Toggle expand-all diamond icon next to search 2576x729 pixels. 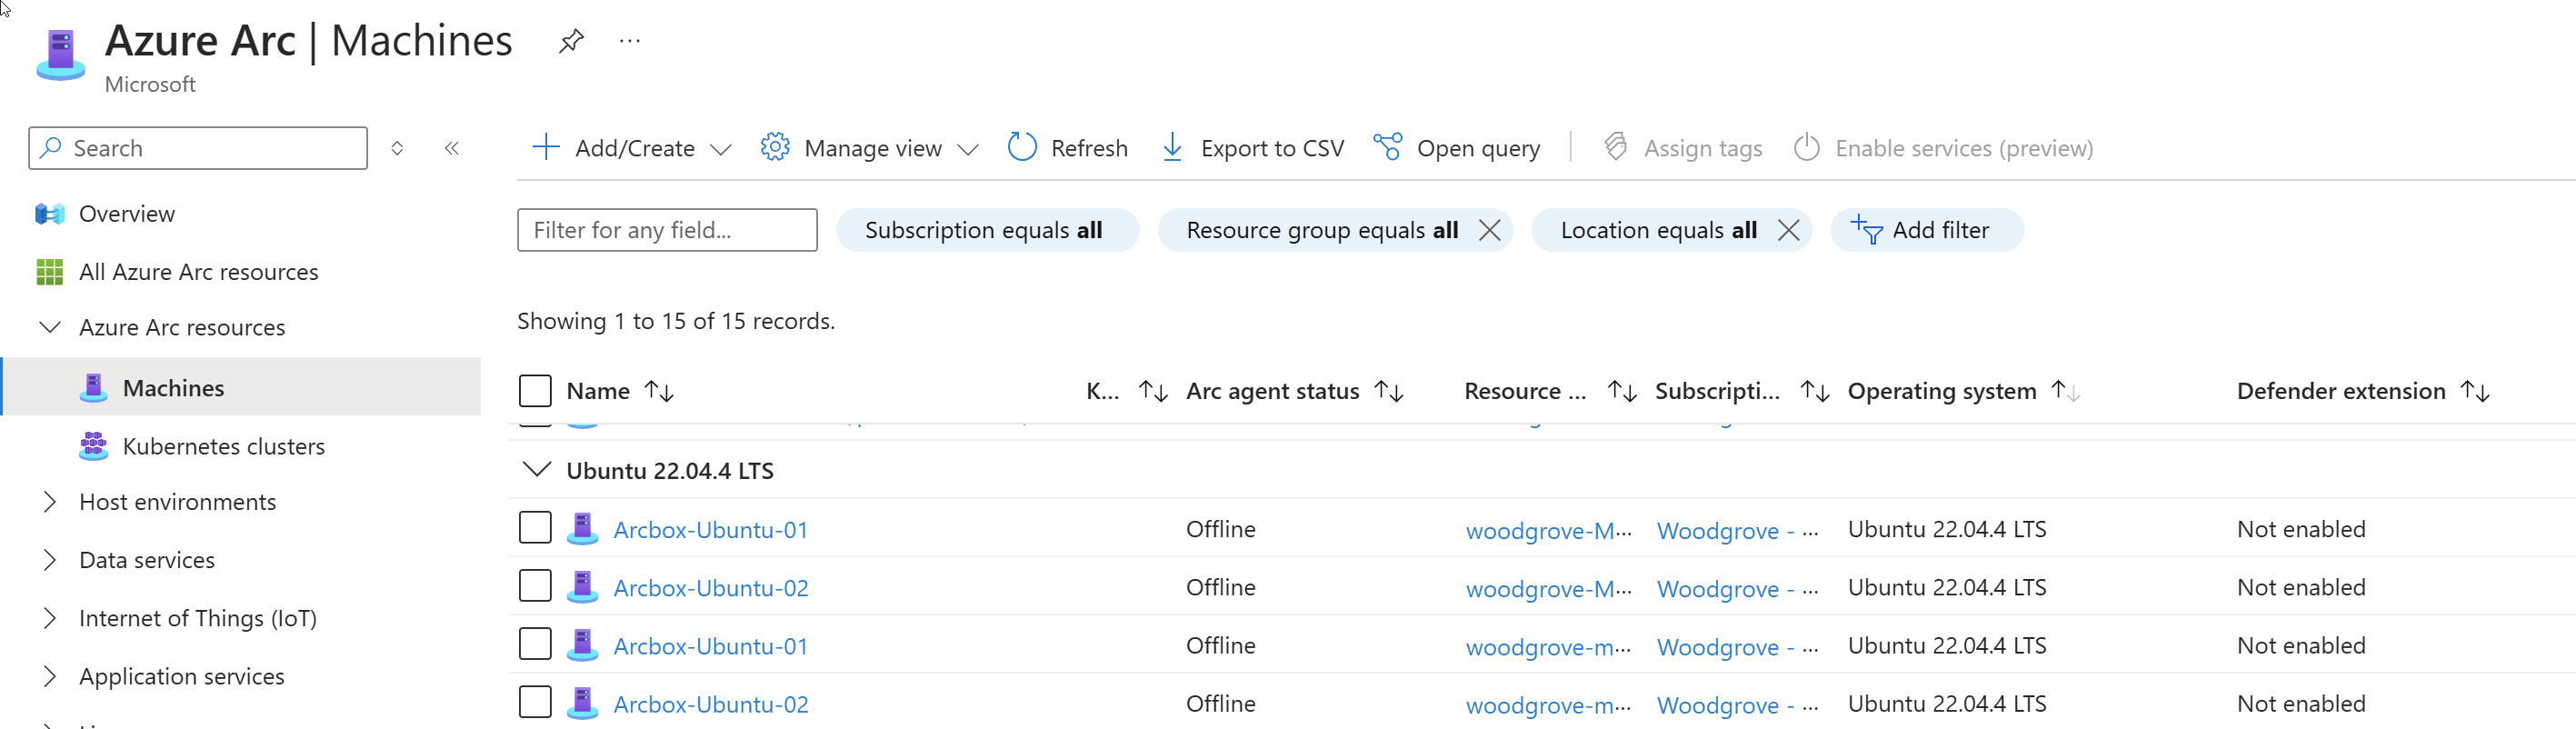(x=397, y=148)
